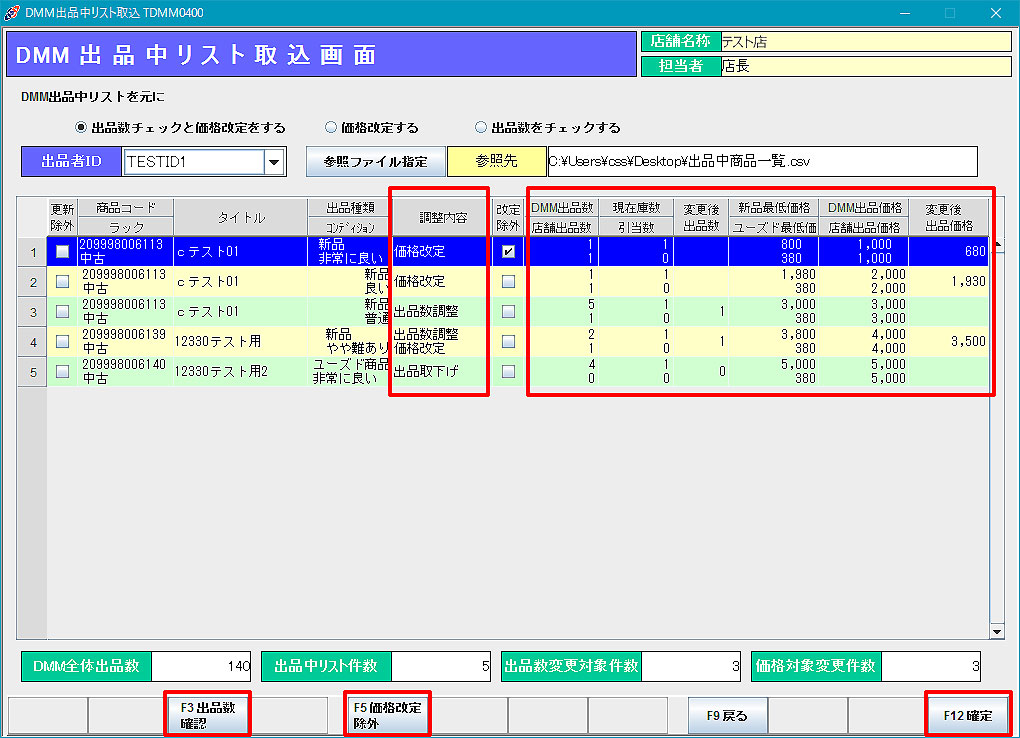Click the タイトル column header

240,217
